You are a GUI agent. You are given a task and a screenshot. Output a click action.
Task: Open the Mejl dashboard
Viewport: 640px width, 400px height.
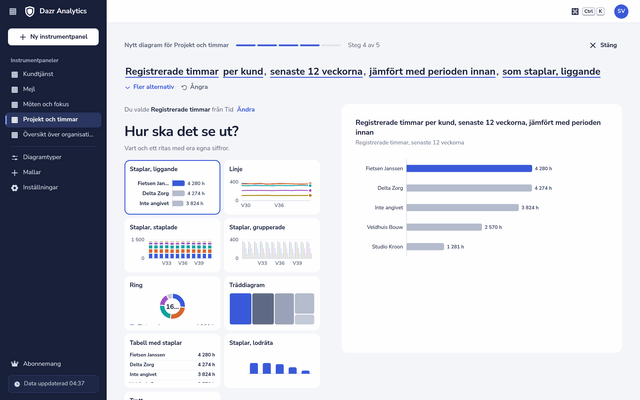[x=53, y=89]
